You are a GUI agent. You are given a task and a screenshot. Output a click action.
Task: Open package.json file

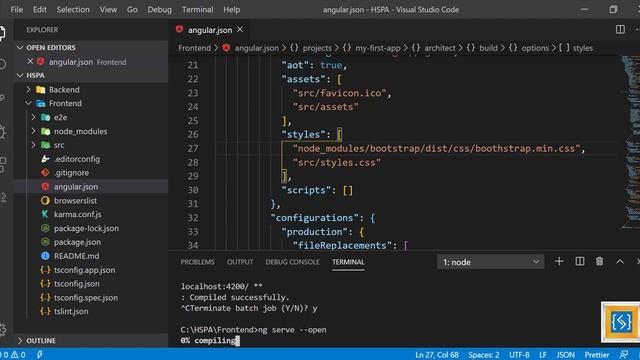coord(77,242)
